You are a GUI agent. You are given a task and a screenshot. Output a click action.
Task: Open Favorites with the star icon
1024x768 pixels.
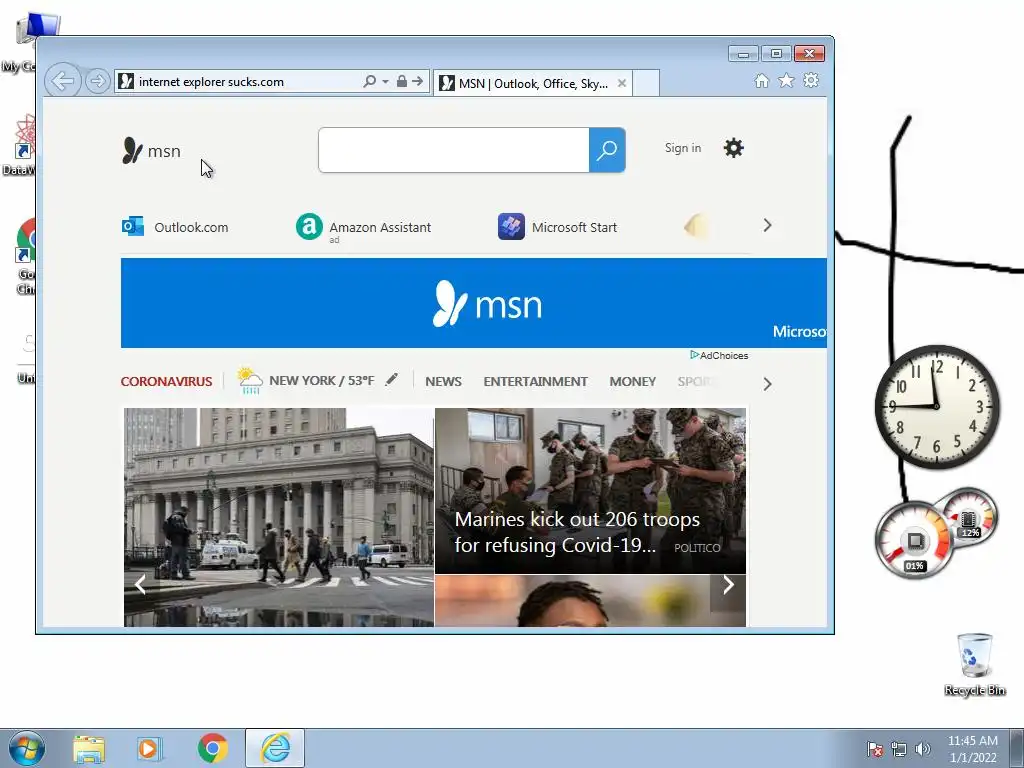786,80
